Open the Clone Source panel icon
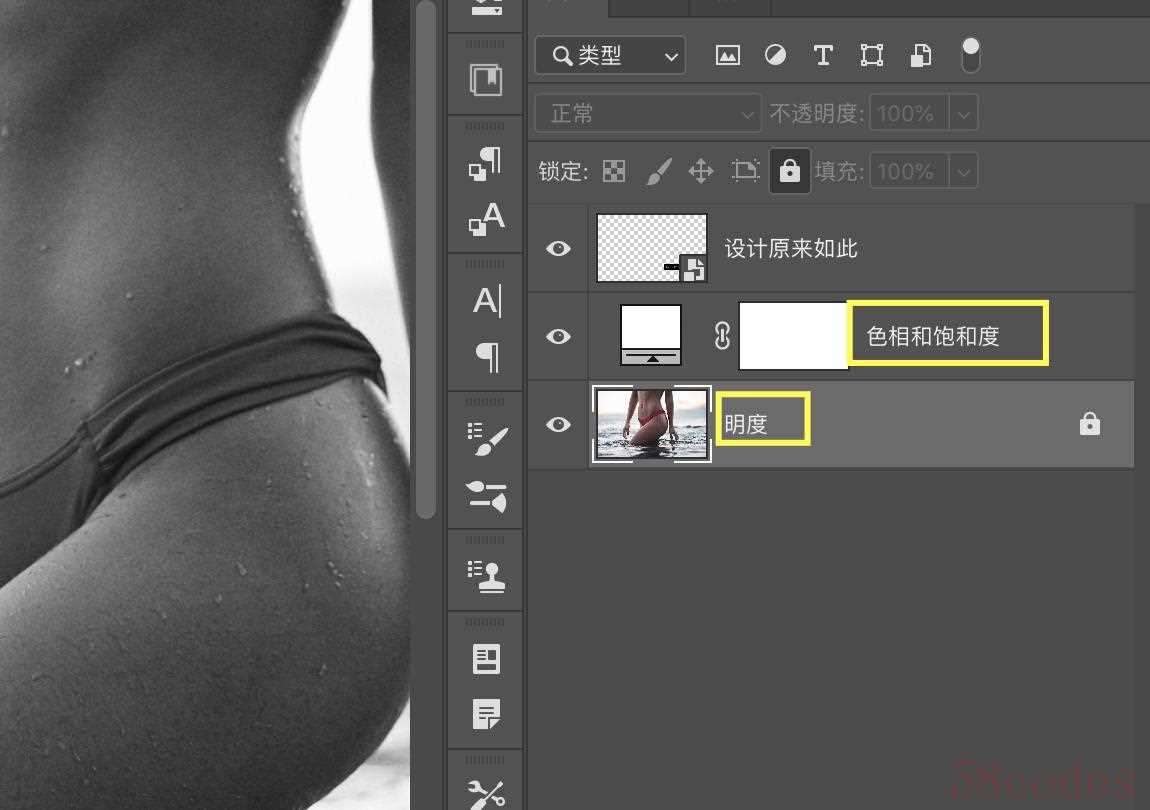 [x=486, y=576]
